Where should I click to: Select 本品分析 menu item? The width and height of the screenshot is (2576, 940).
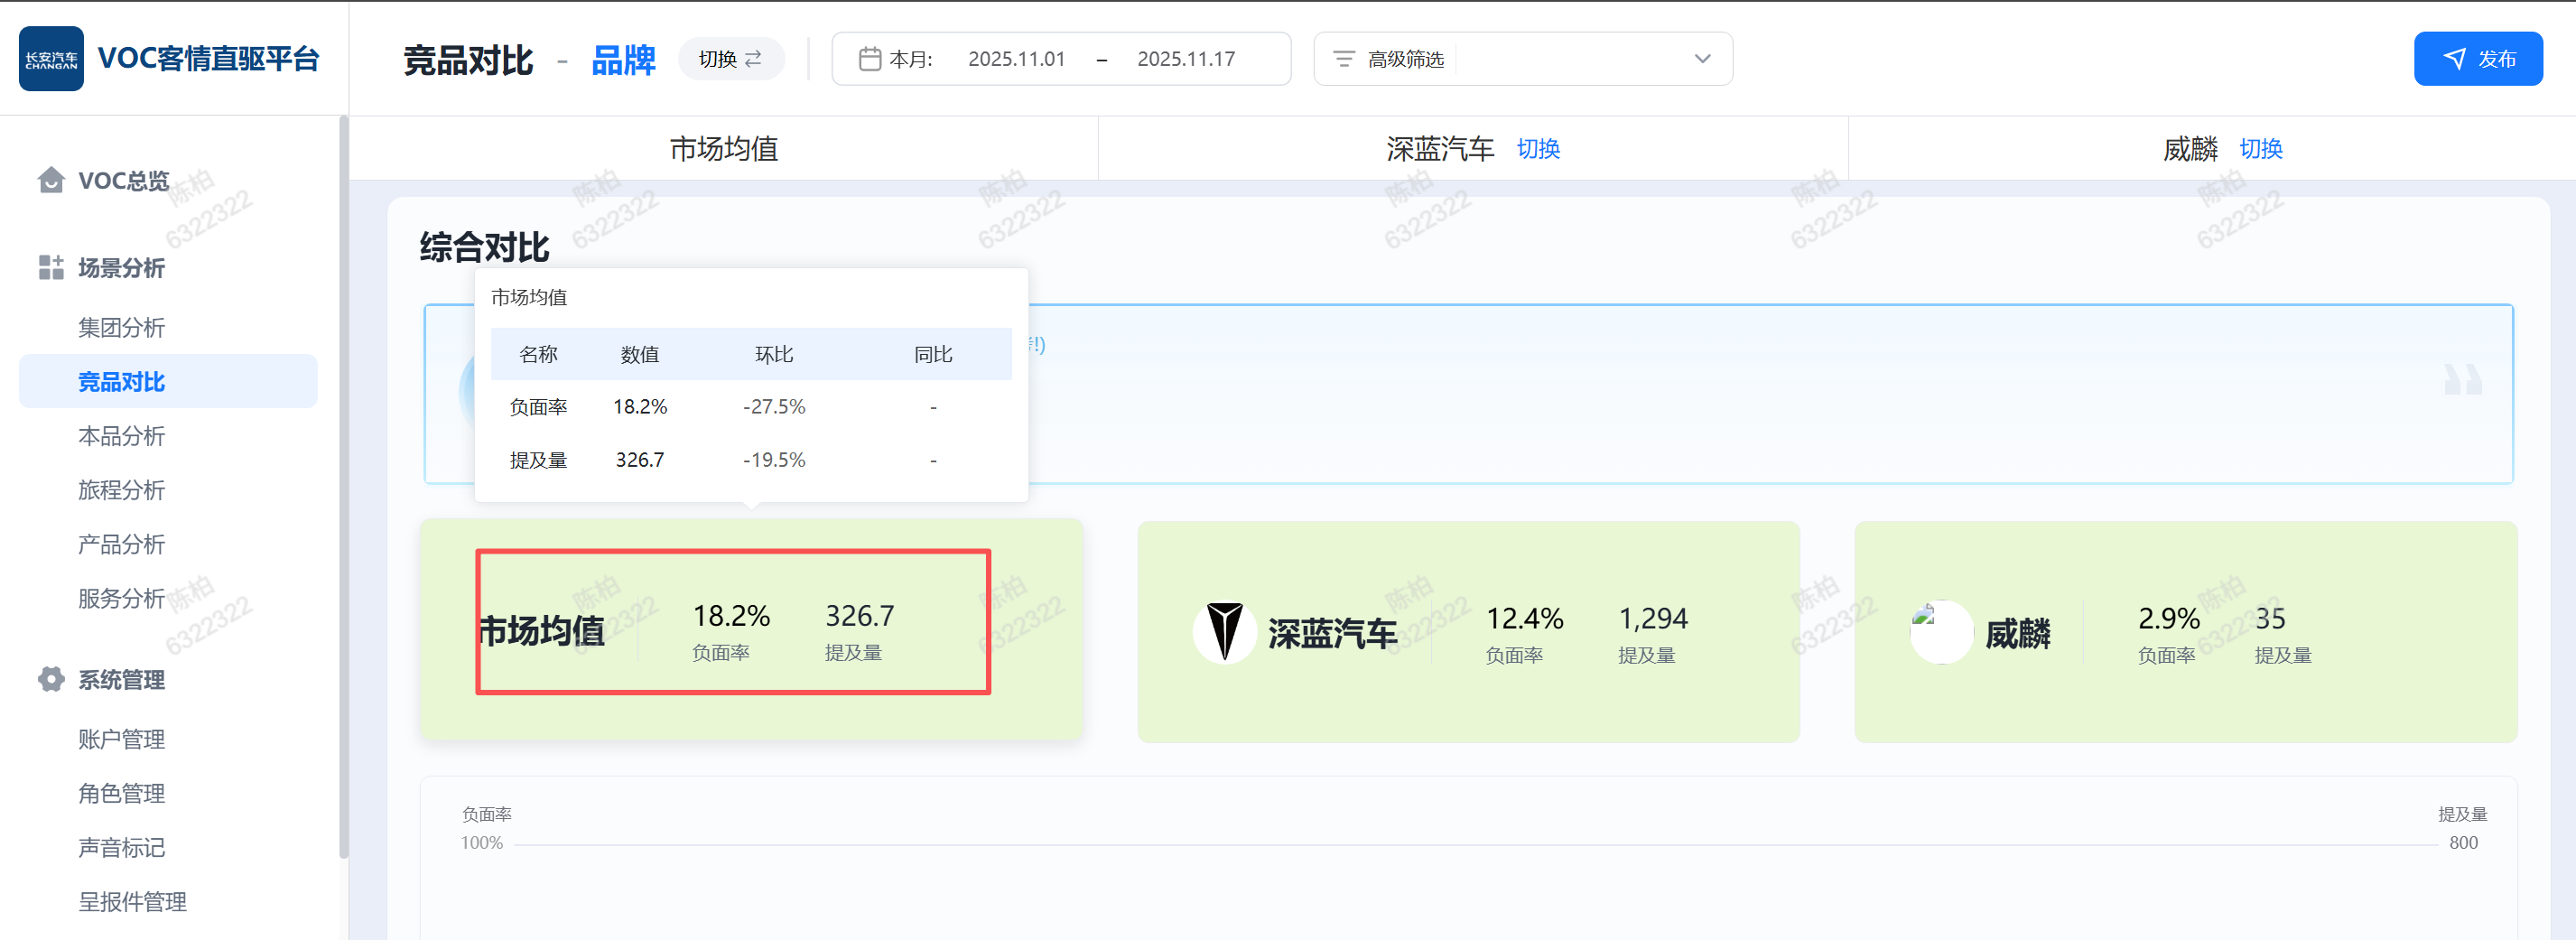(x=121, y=436)
